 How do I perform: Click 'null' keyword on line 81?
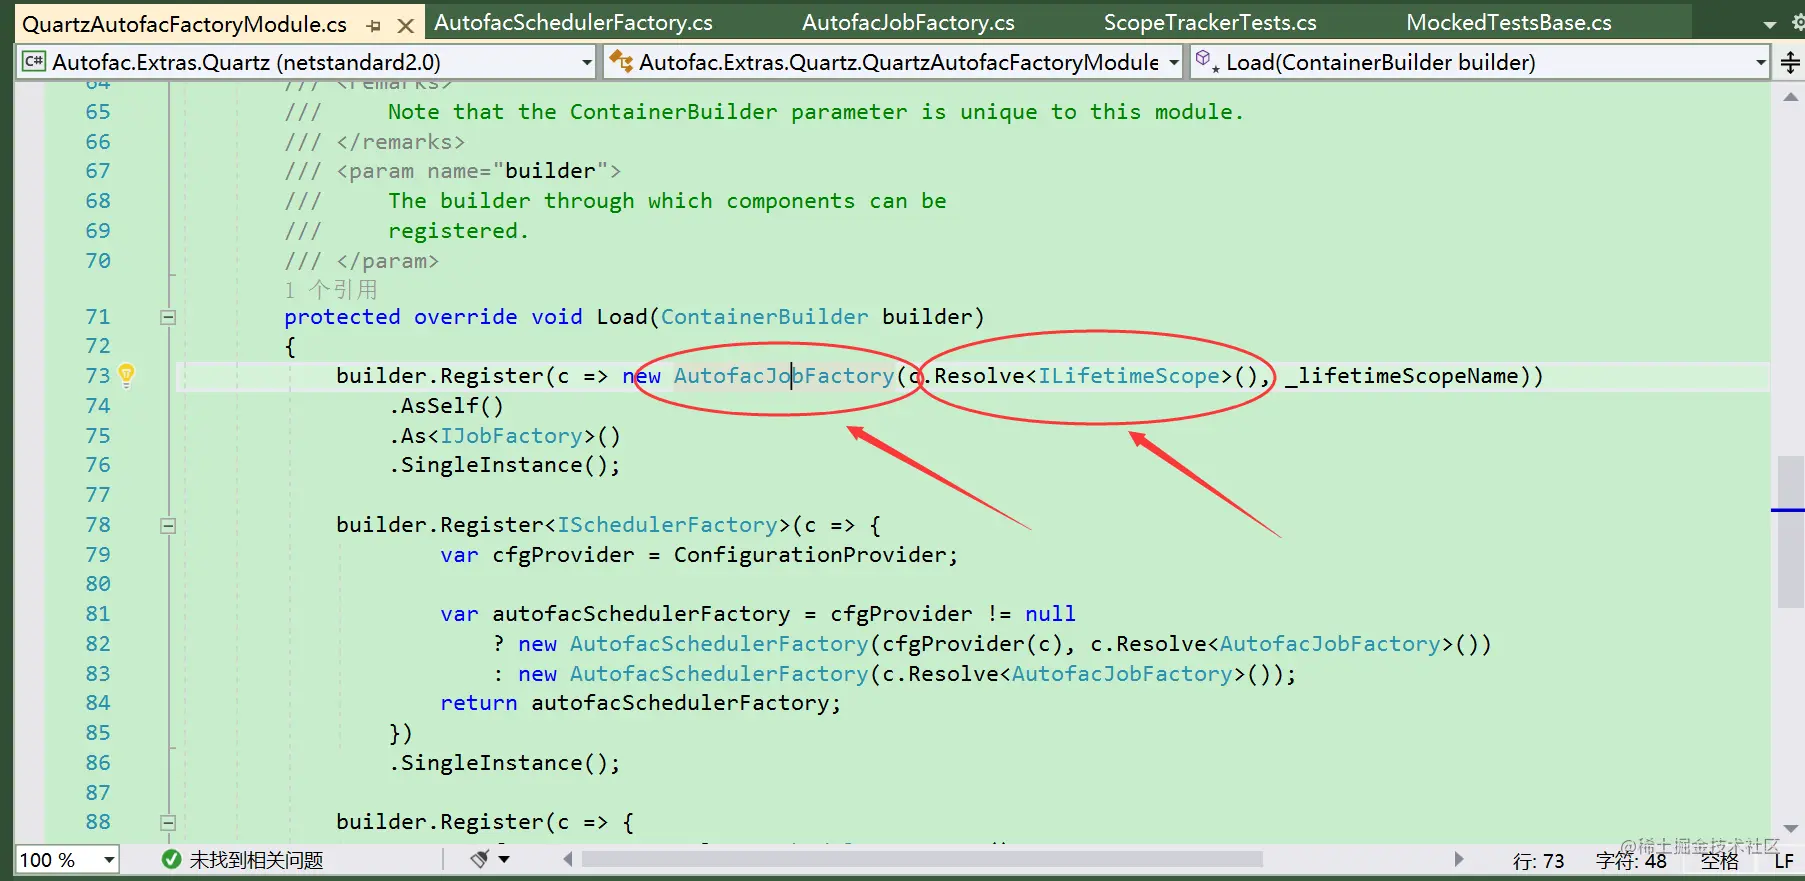coord(1050,614)
